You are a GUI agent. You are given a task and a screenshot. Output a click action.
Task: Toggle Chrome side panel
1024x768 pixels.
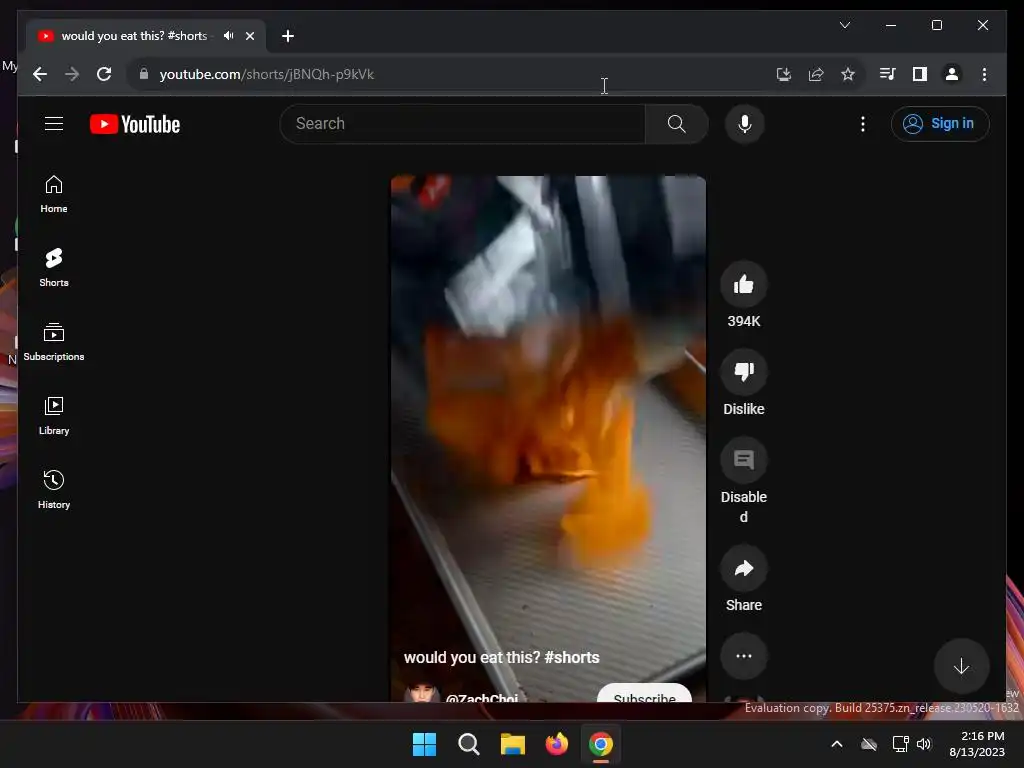920,74
